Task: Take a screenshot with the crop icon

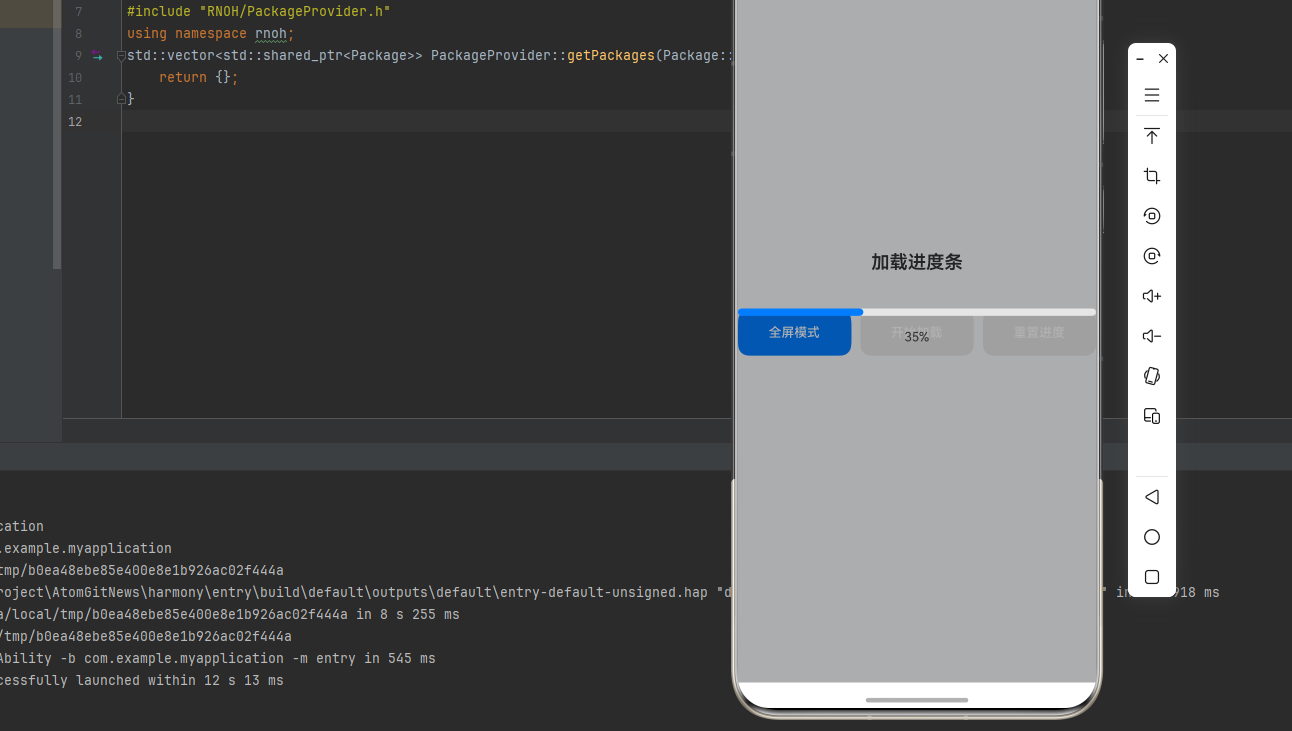Action: pos(1152,176)
